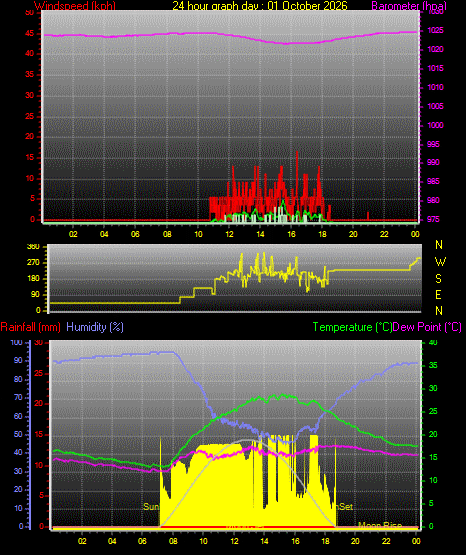
Task: Click the topmost N compass letter
Action: pos(439,245)
